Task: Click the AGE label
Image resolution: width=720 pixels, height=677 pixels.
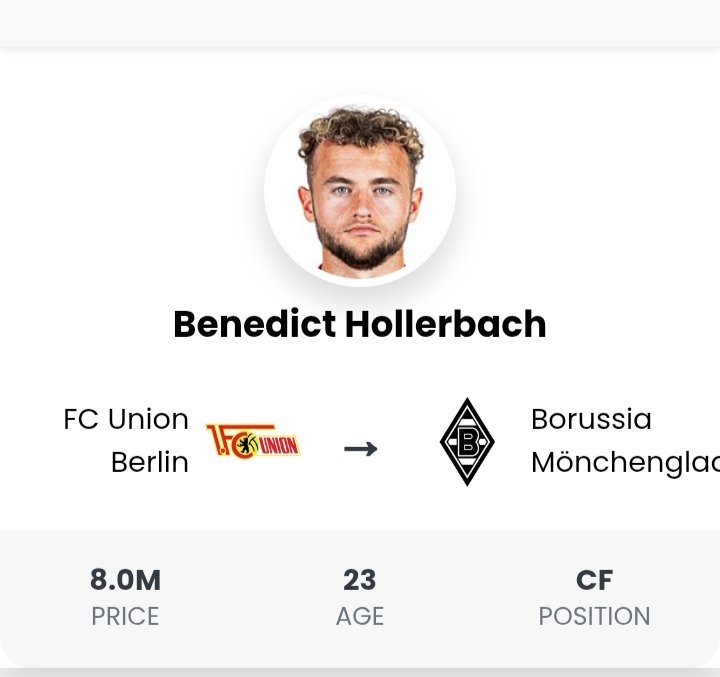Action: pyautogui.click(x=360, y=616)
